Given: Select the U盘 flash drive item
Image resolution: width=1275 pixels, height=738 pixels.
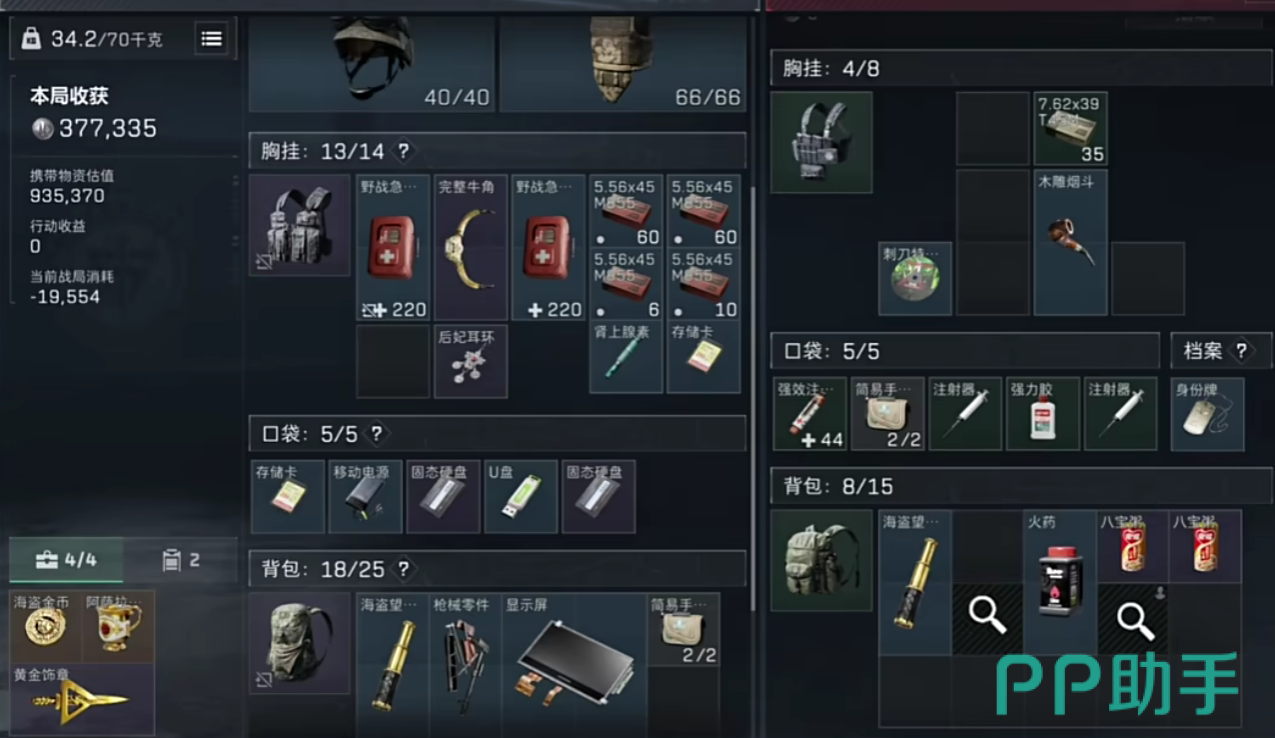Looking at the screenshot, I should pyautogui.click(x=521, y=496).
